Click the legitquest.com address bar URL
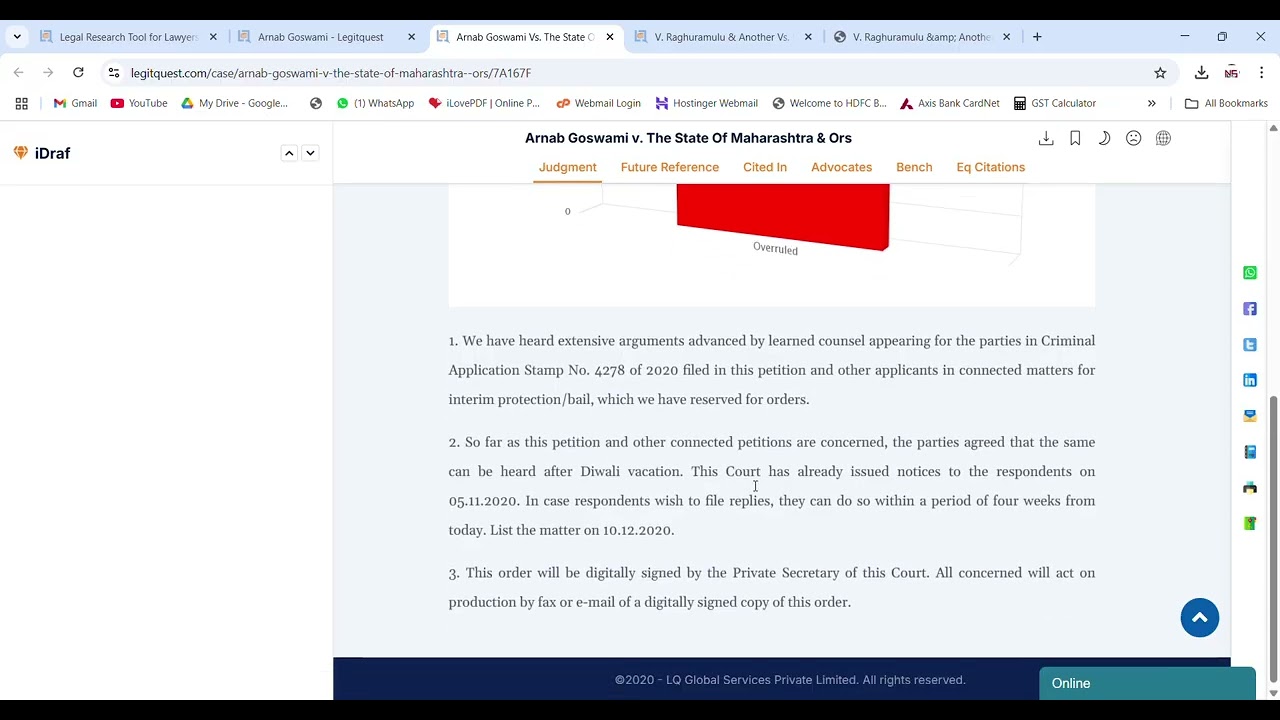This screenshot has height=720, width=1280. click(331, 73)
